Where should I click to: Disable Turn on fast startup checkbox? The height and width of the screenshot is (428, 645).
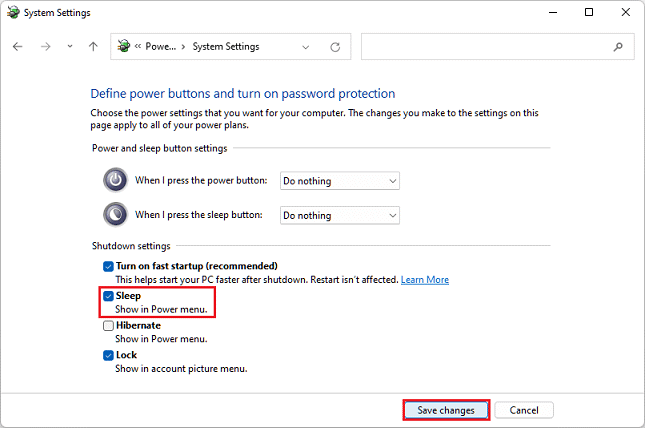[108, 267]
